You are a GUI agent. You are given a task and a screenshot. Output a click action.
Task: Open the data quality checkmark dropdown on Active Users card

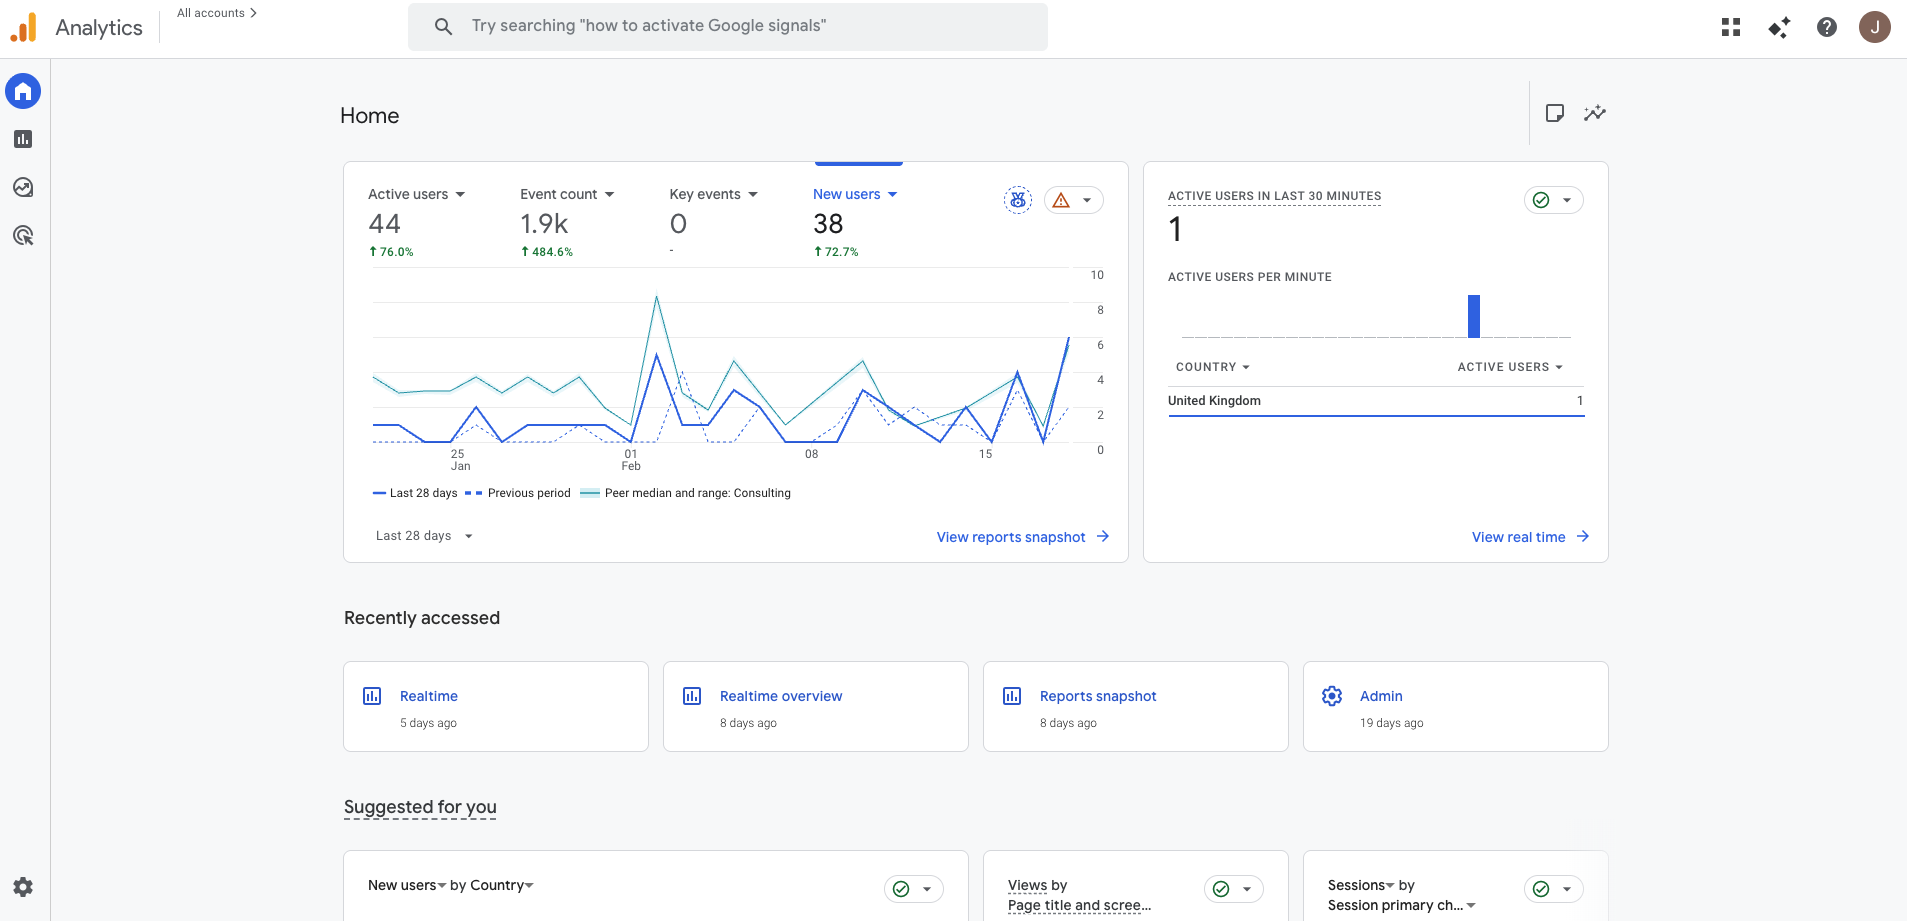(1554, 200)
